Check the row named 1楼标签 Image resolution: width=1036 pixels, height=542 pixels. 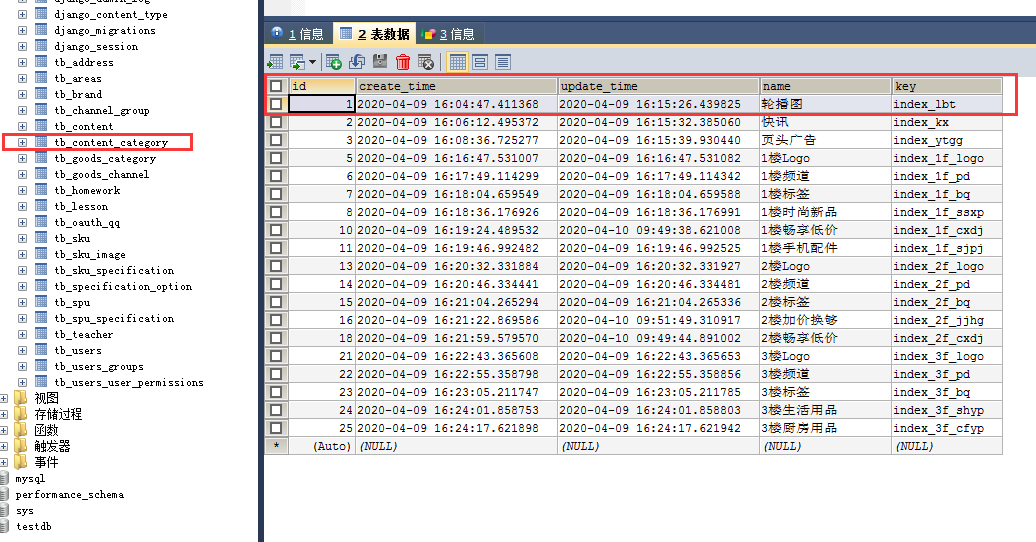click(276, 194)
